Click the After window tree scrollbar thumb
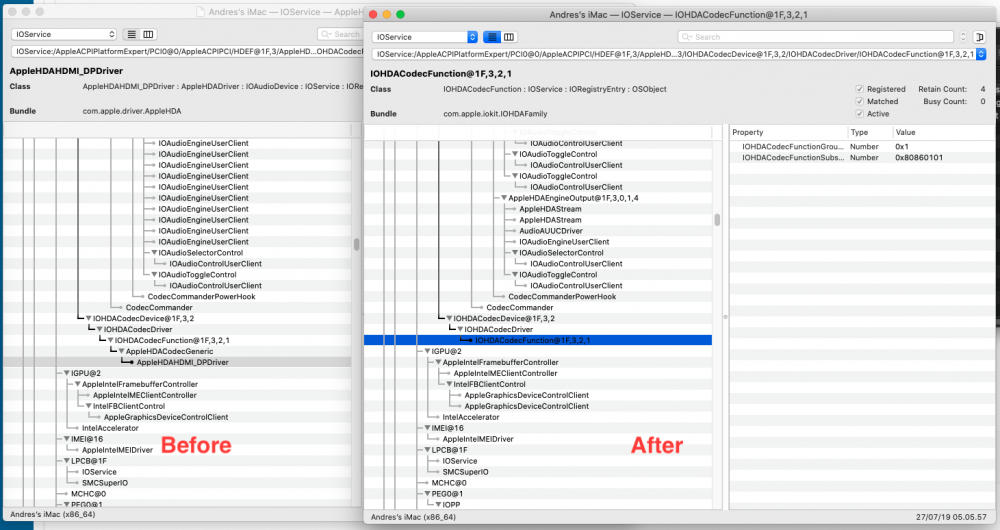 (717, 220)
